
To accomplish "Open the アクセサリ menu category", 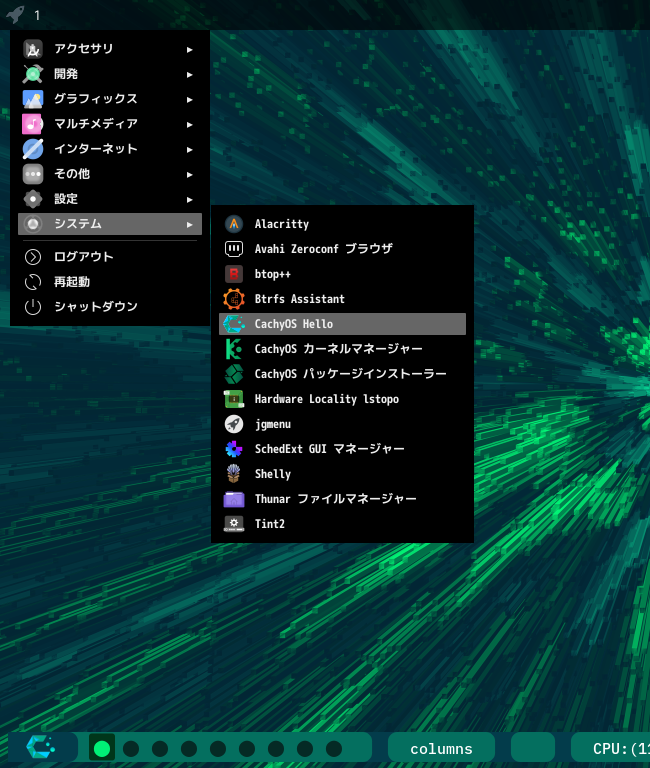I will [x=110, y=49].
